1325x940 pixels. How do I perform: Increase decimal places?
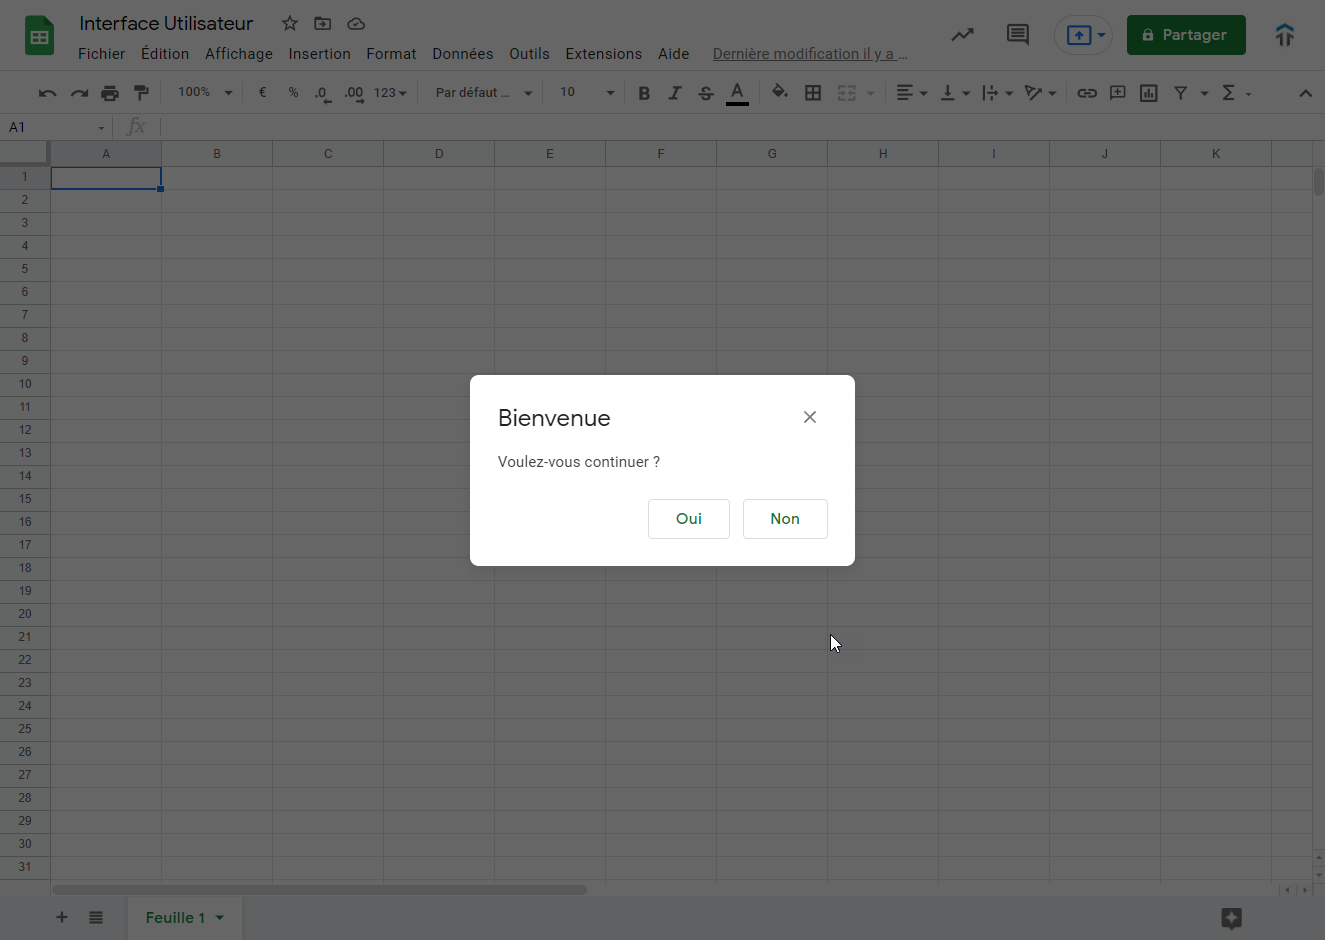354,93
